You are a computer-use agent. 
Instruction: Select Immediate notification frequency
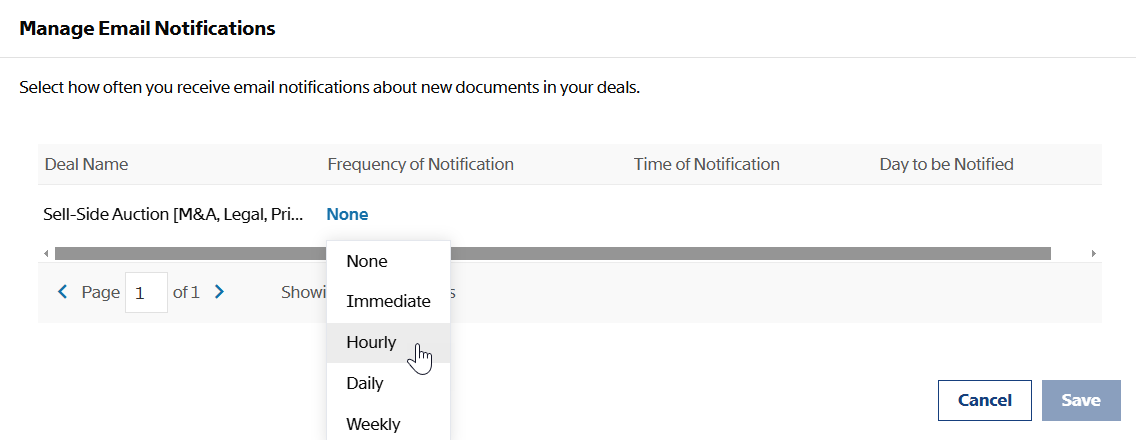pos(388,302)
